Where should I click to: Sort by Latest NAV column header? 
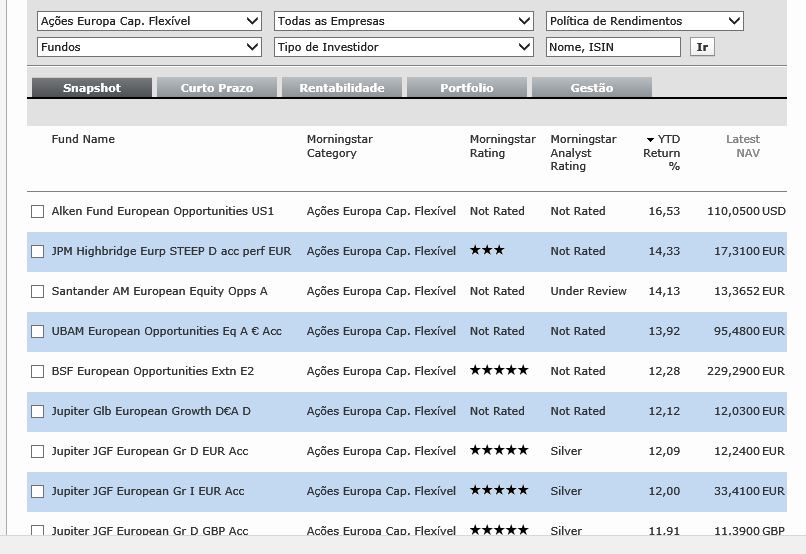click(743, 146)
